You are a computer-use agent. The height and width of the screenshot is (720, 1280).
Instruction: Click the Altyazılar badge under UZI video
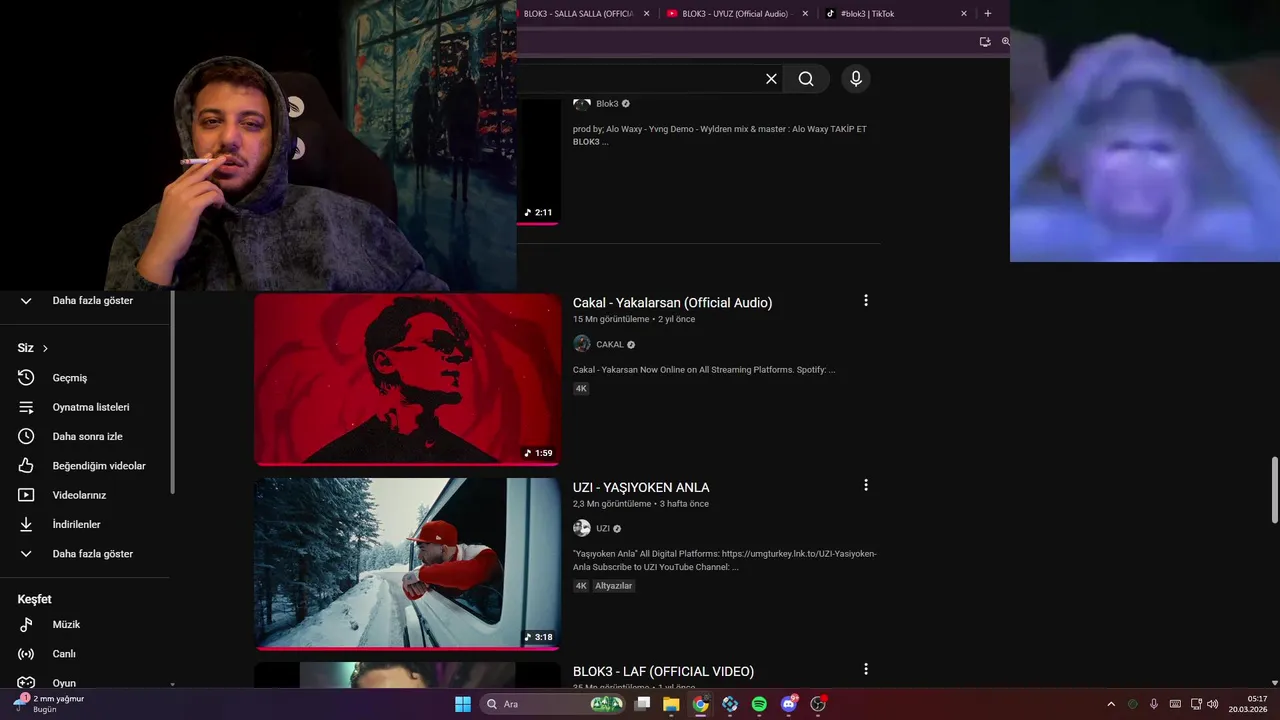pyautogui.click(x=614, y=586)
